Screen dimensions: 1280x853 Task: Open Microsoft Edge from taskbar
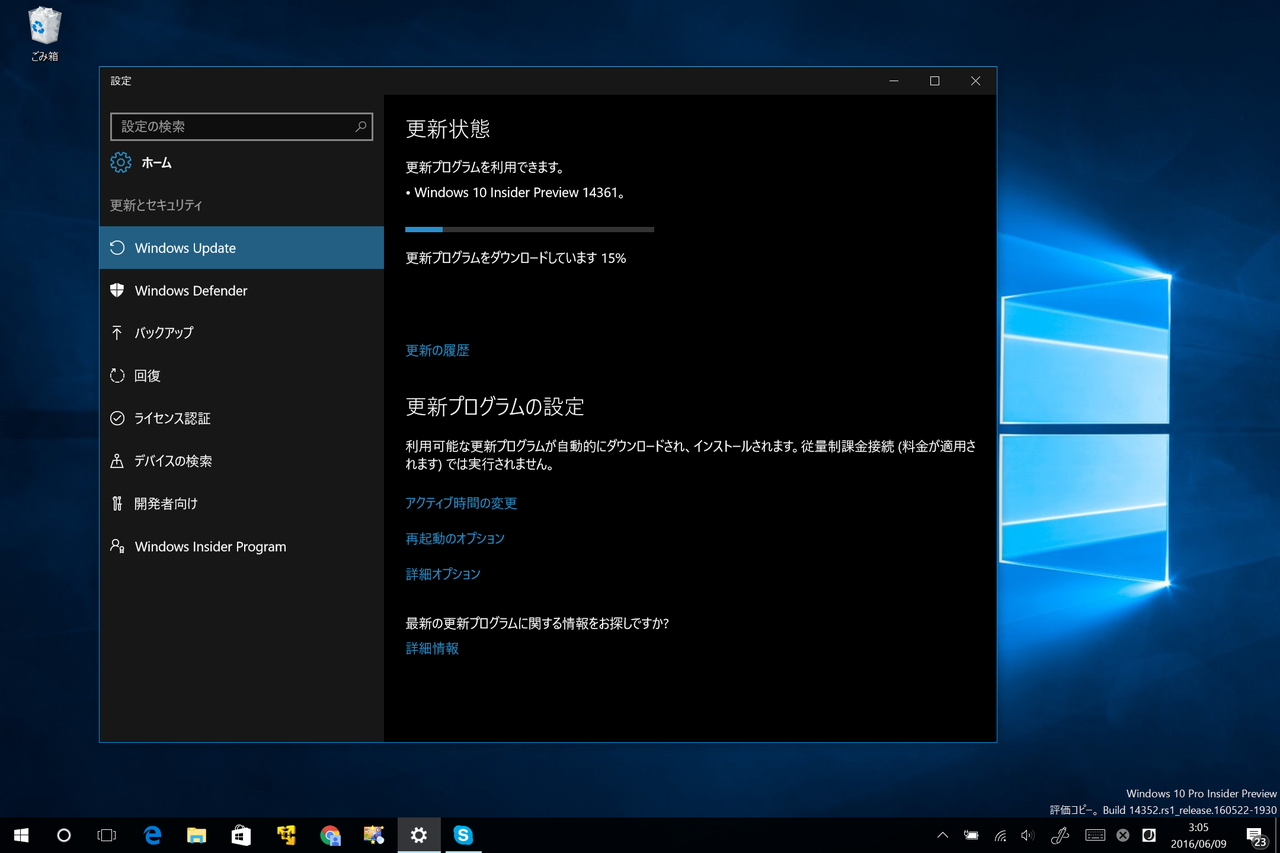(x=153, y=835)
